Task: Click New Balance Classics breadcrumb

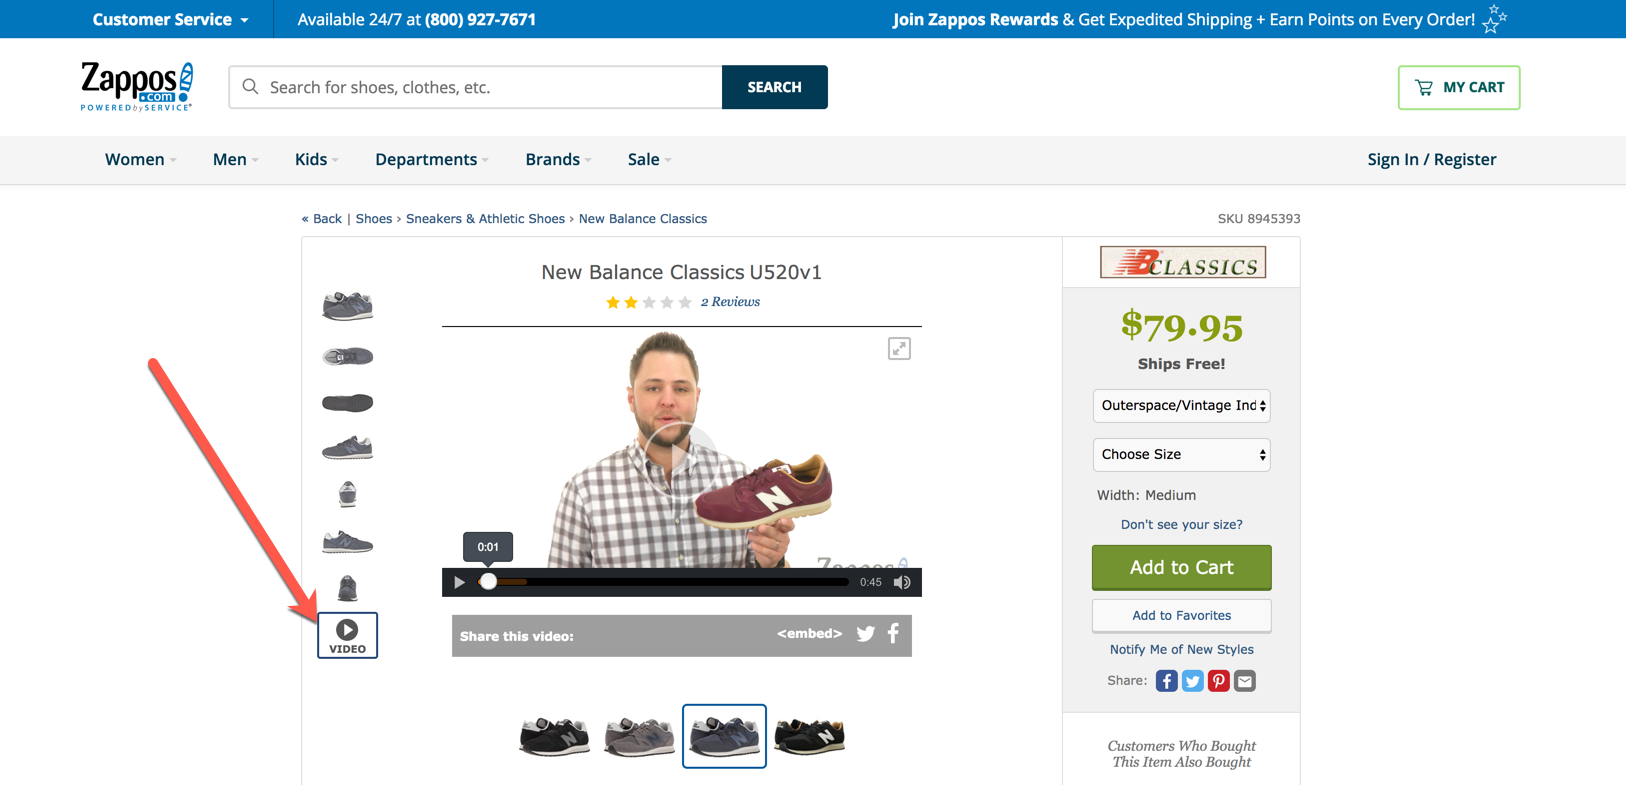Action: pos(643,219)
